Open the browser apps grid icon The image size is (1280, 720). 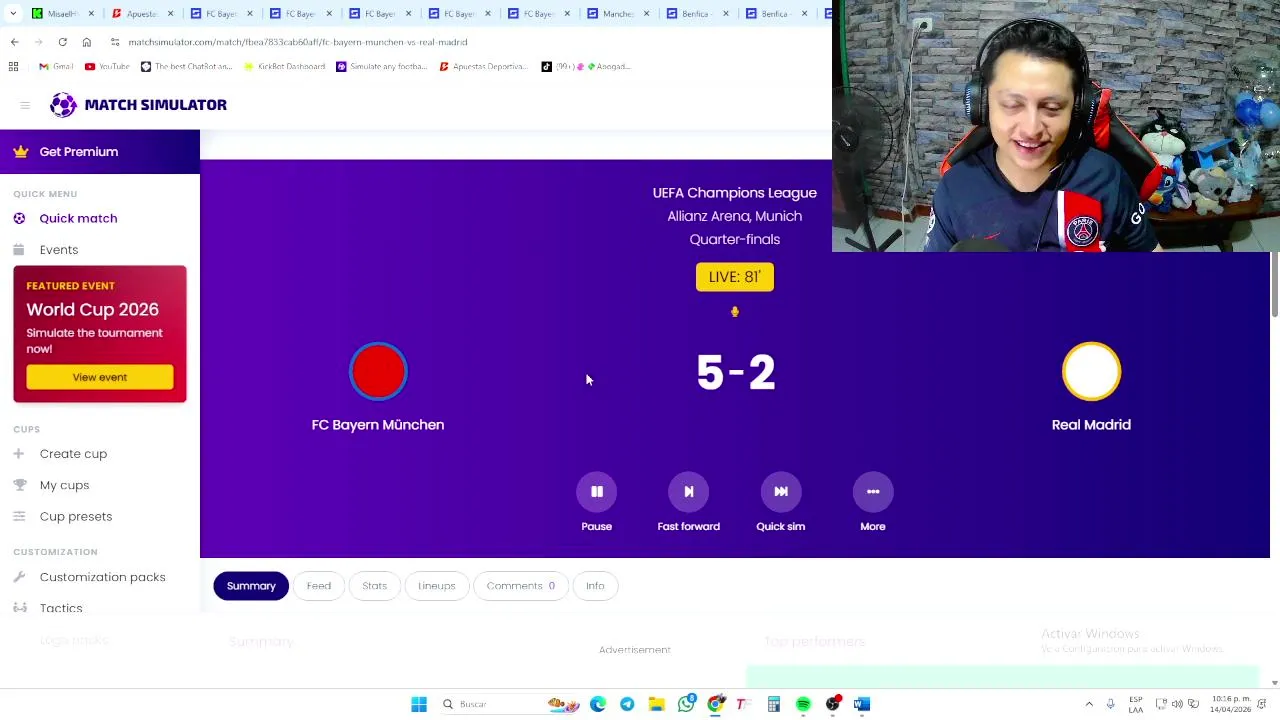click(x=14, y=66)
